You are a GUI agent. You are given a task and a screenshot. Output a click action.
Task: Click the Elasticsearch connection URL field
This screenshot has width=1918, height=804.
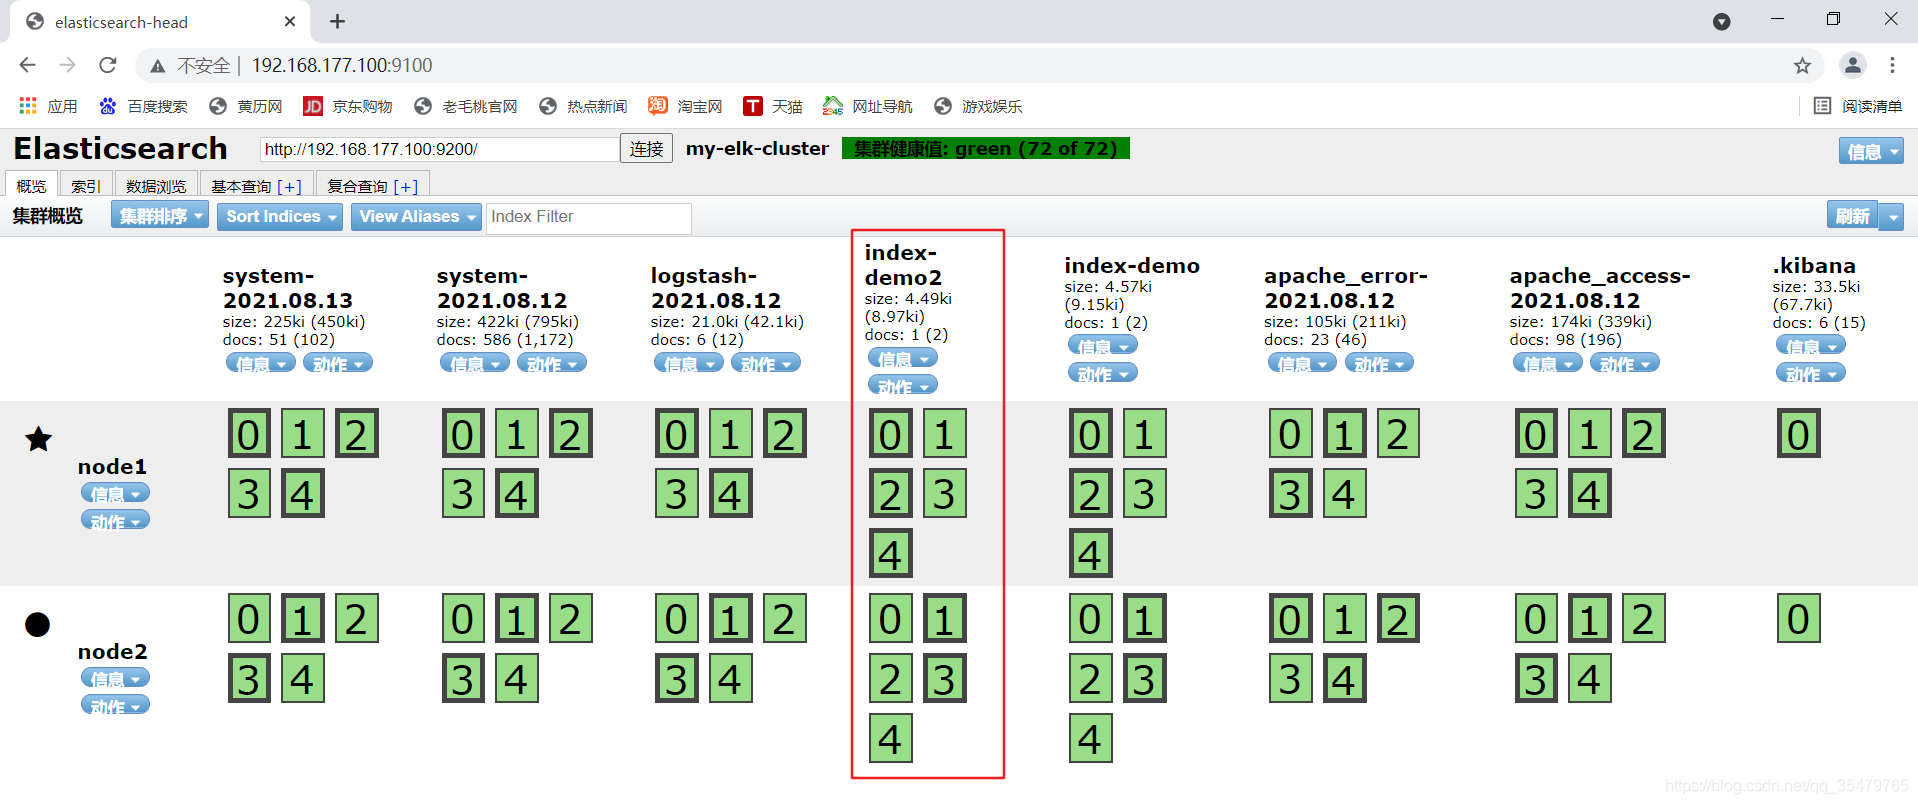tap(439, 149)
